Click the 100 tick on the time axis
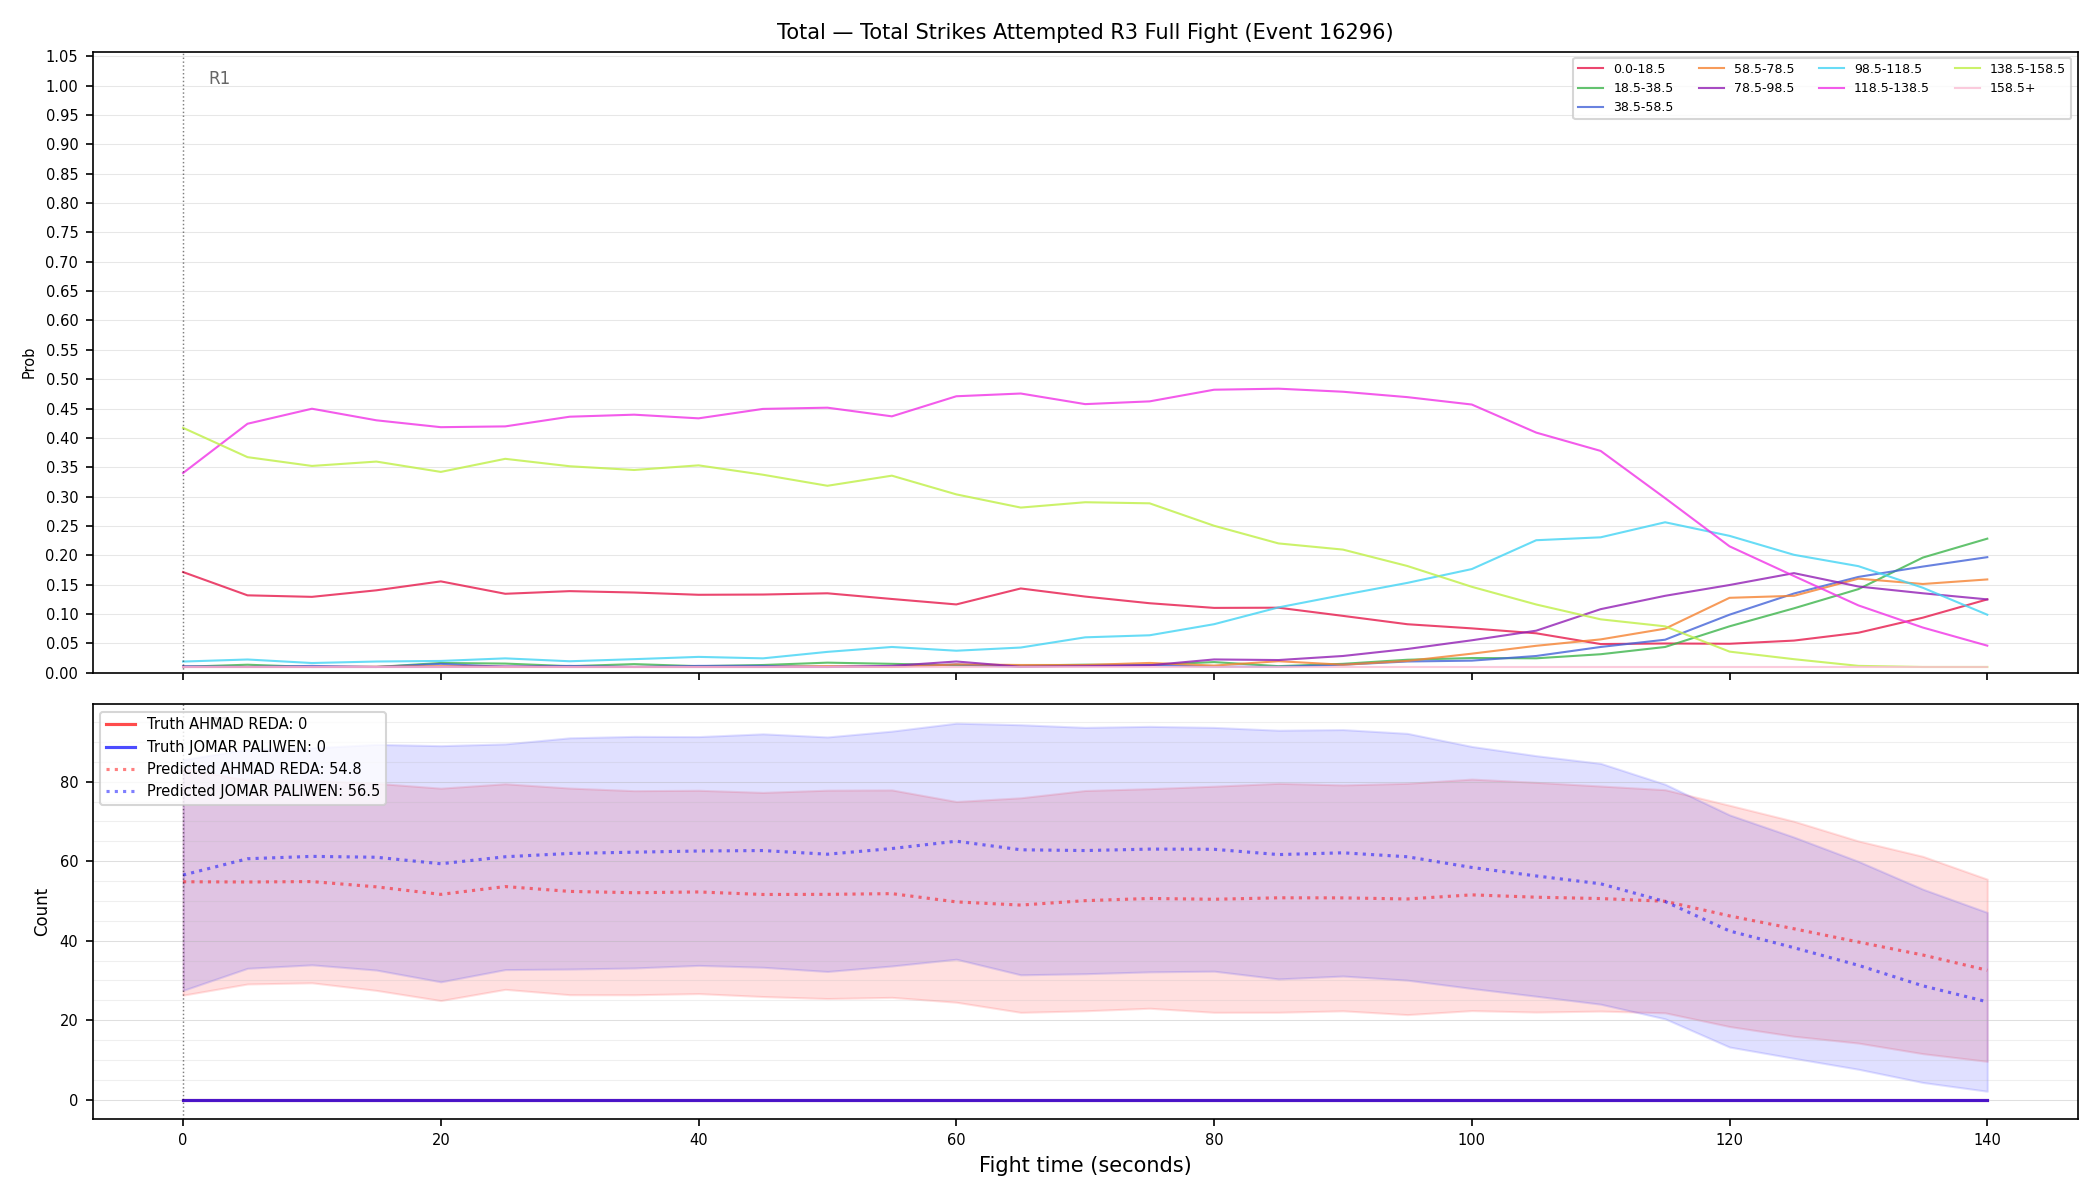Image resolution: width=2100 pixels, height=1200 pixels. coord(1471,1138)
